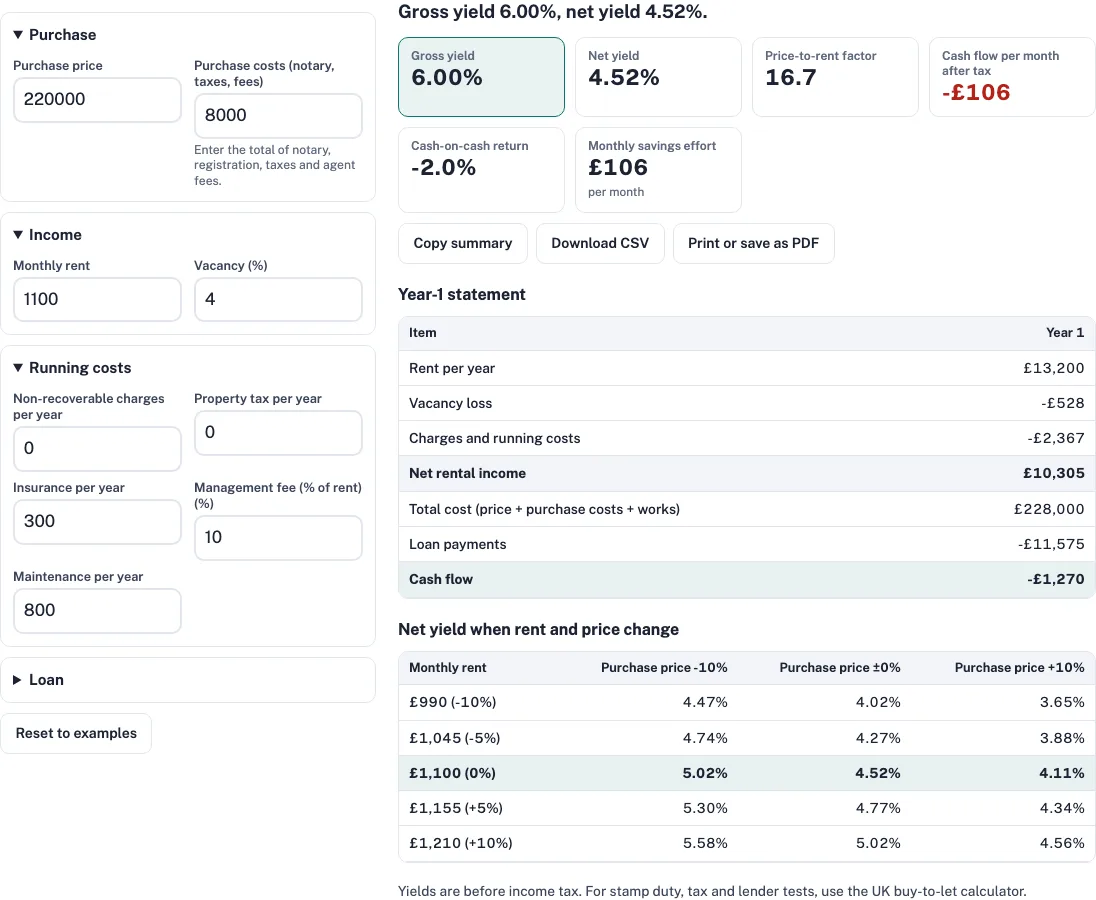Download the CSV file
The width and height of the screenshot is (1096, 900).
click(x=600, y=243)
